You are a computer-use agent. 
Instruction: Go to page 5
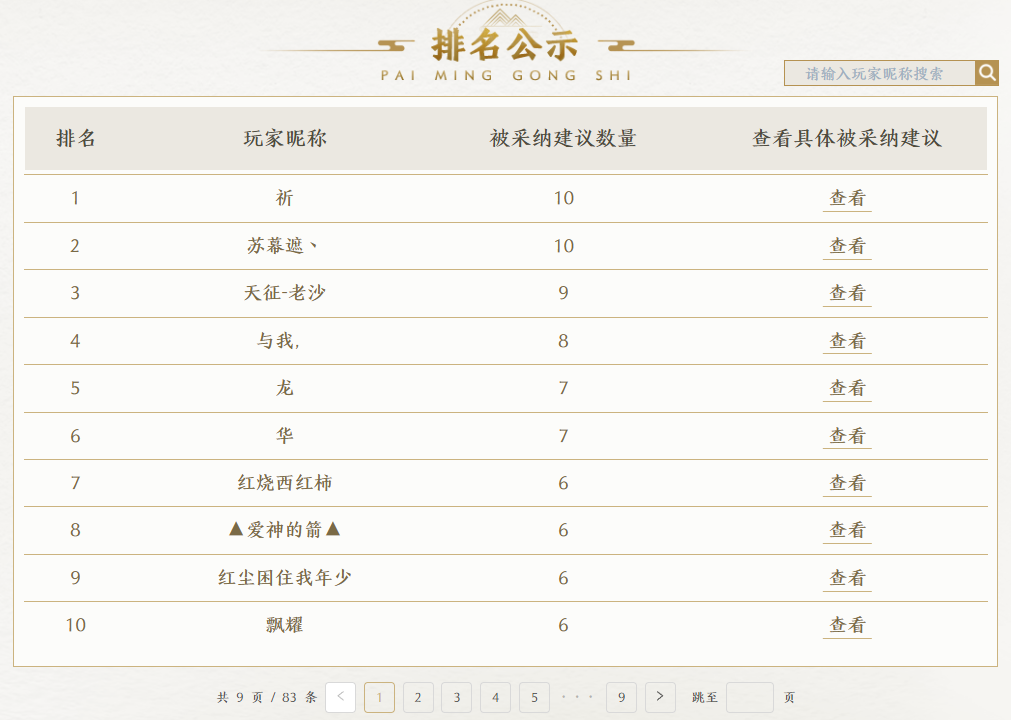click(x=534, y=697)
